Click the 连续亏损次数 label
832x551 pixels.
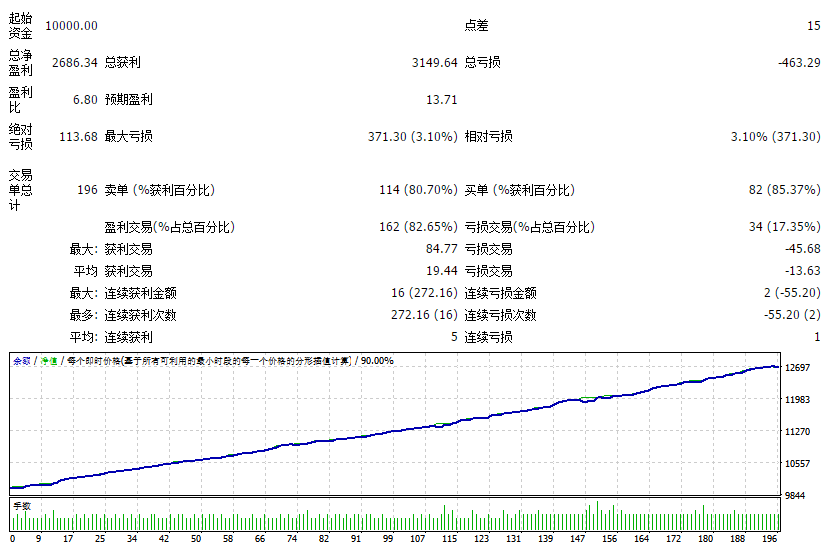point(500,315)
